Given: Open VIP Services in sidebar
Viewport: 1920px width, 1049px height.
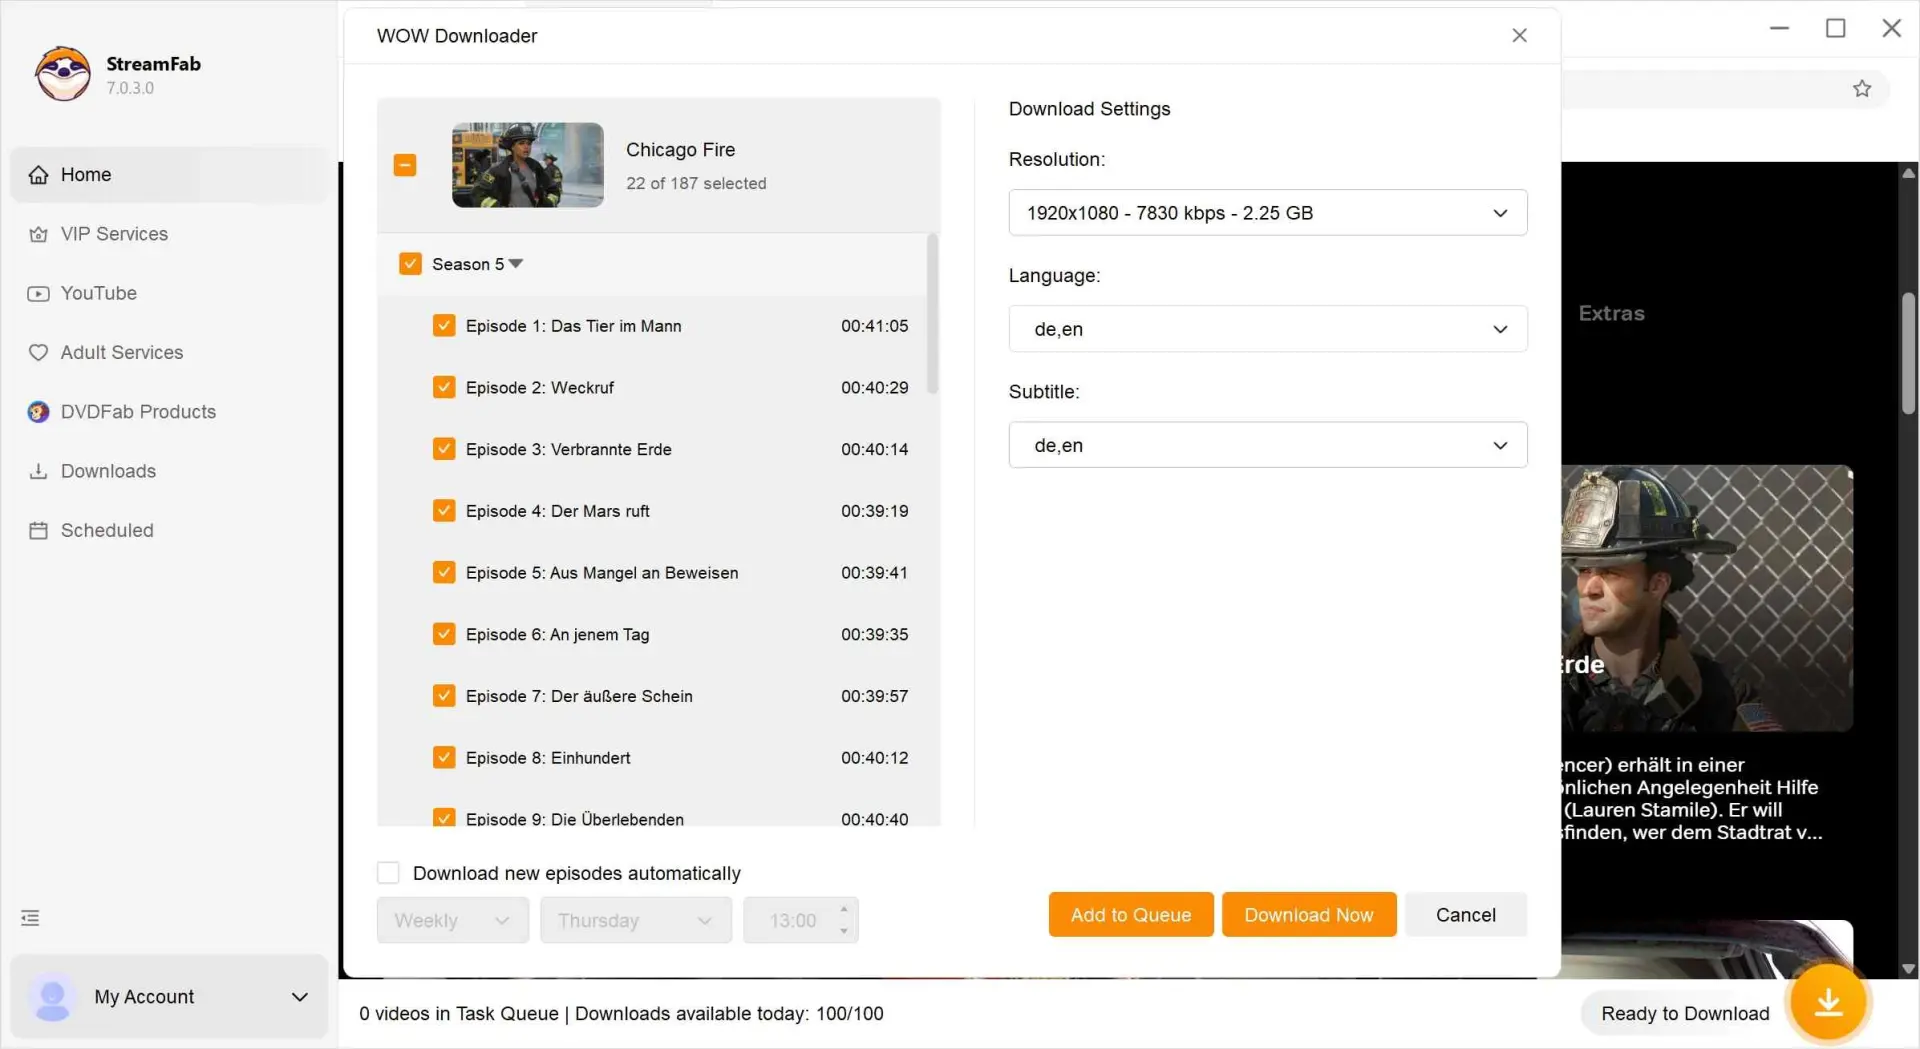Looking at the screenshot, I should pyautogui.click(x=169, y=234).
